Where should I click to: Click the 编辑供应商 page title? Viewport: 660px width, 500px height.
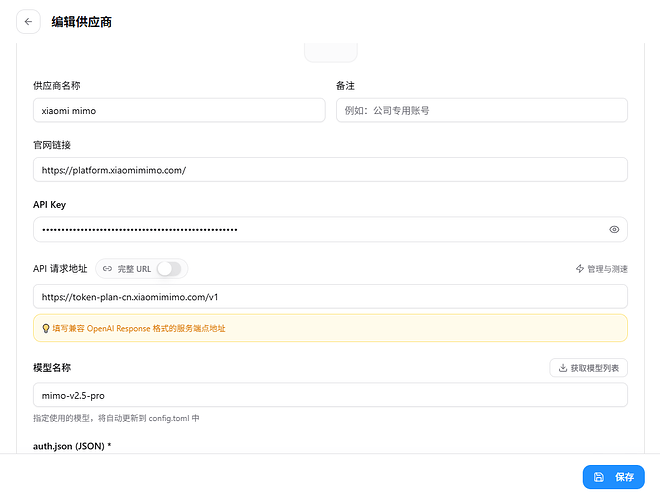[82, 22]
